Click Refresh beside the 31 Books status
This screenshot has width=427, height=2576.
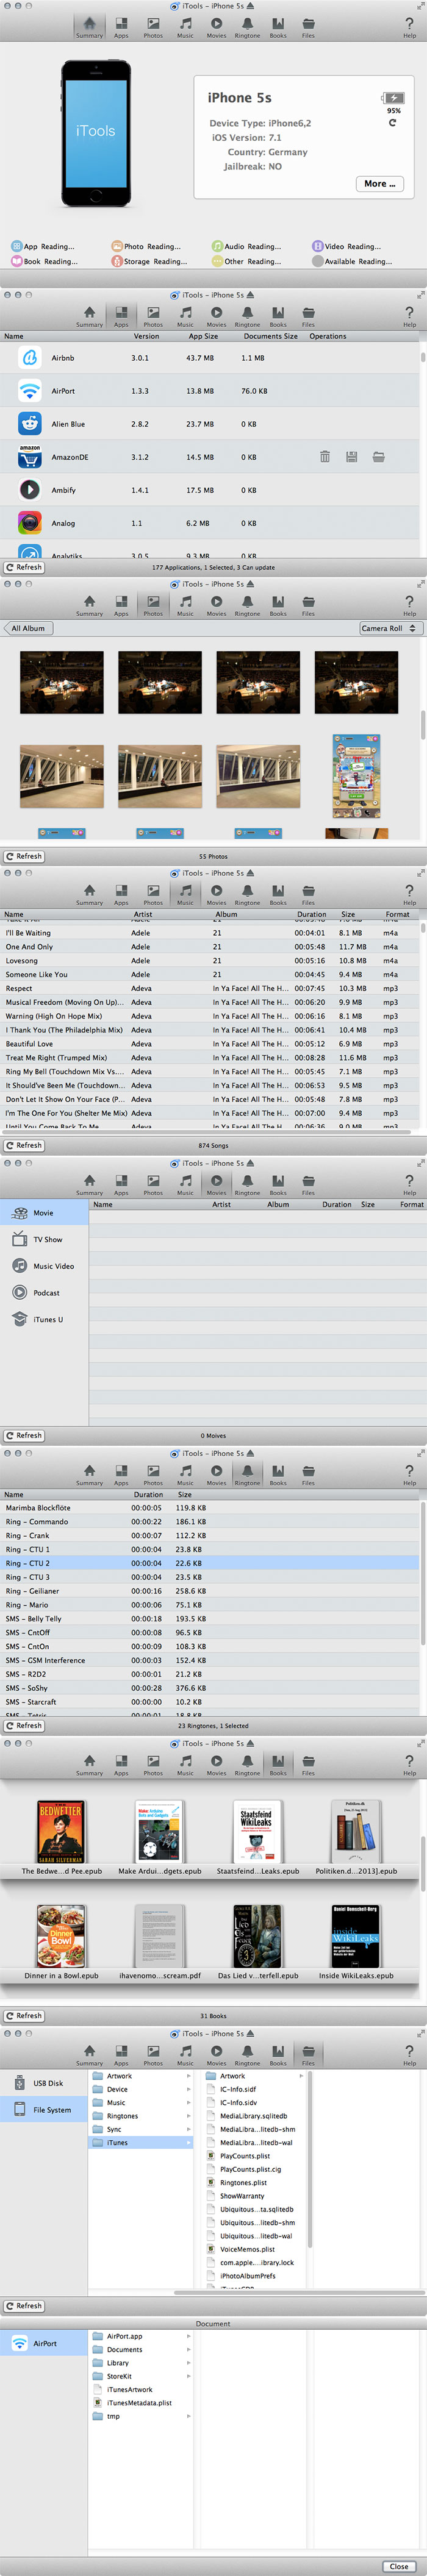[23, 2015]
